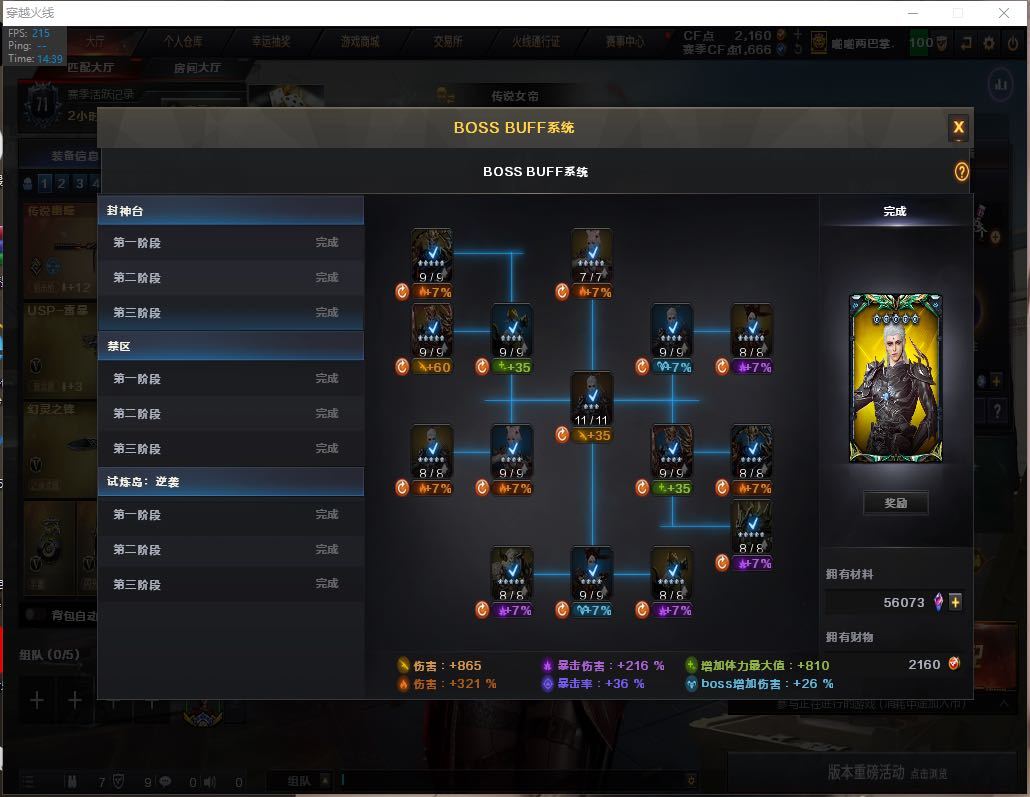Open the settings gear icon in top bar
This screenshot has height=797, width=1030.
989,43
